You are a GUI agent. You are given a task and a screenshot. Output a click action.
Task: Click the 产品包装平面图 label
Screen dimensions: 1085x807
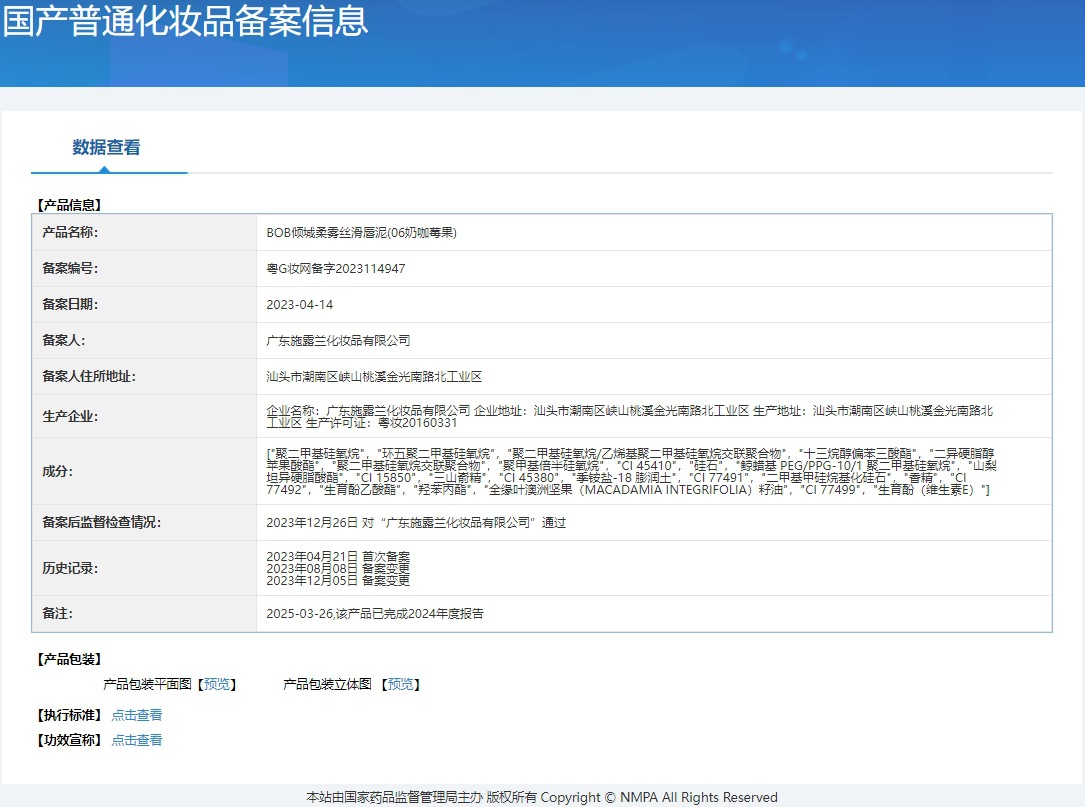click(x=147, y=684)
